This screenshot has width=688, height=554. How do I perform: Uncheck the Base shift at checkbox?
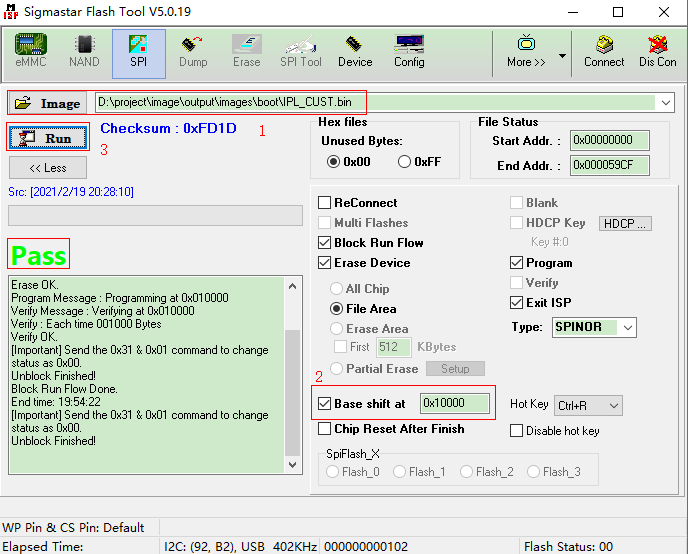point(325,404)
